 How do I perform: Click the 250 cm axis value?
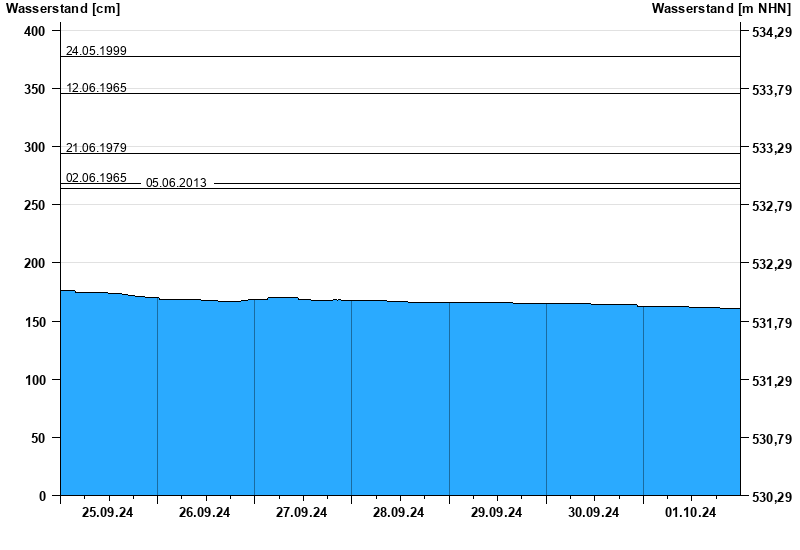35,205
